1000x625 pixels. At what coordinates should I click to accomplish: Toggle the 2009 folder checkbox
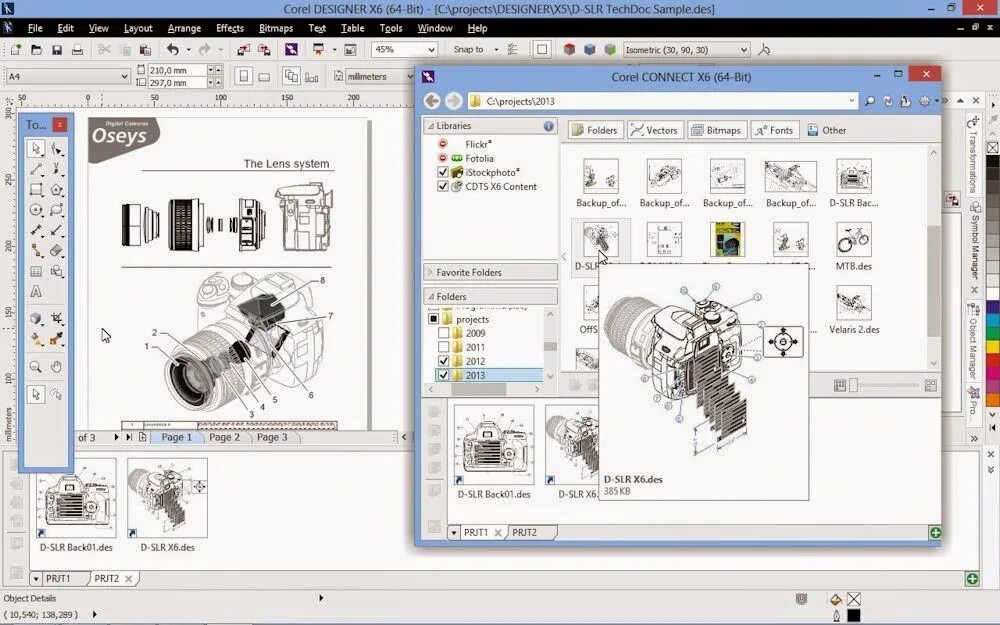443,333
